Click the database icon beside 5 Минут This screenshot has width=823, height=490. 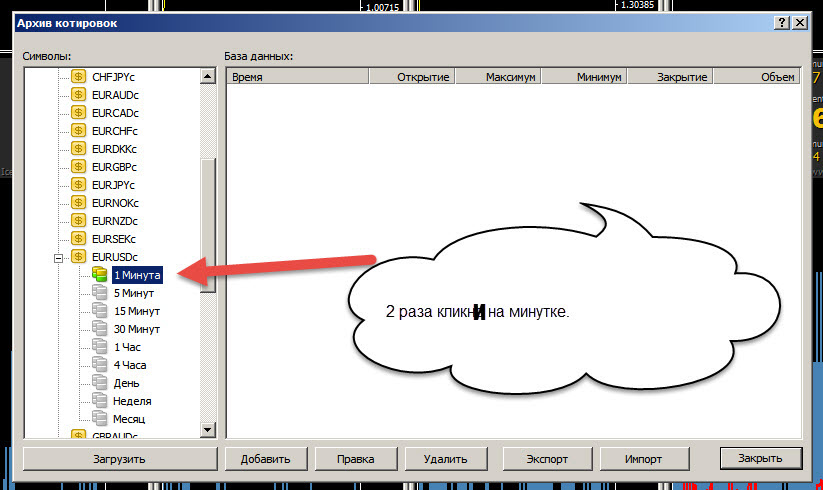tap(100, 292)
